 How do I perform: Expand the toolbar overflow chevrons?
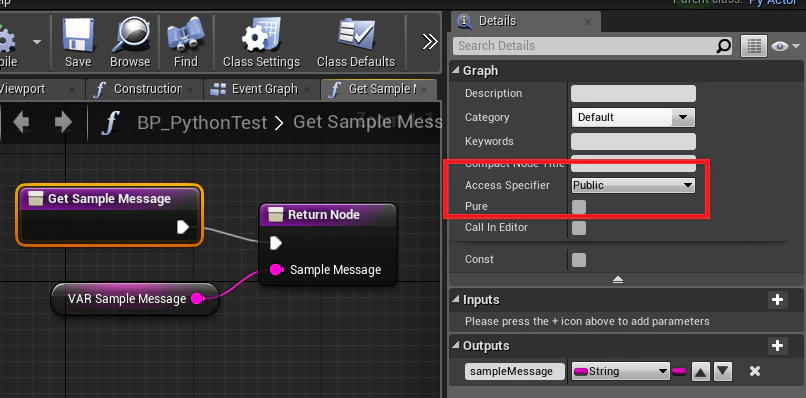429,42
